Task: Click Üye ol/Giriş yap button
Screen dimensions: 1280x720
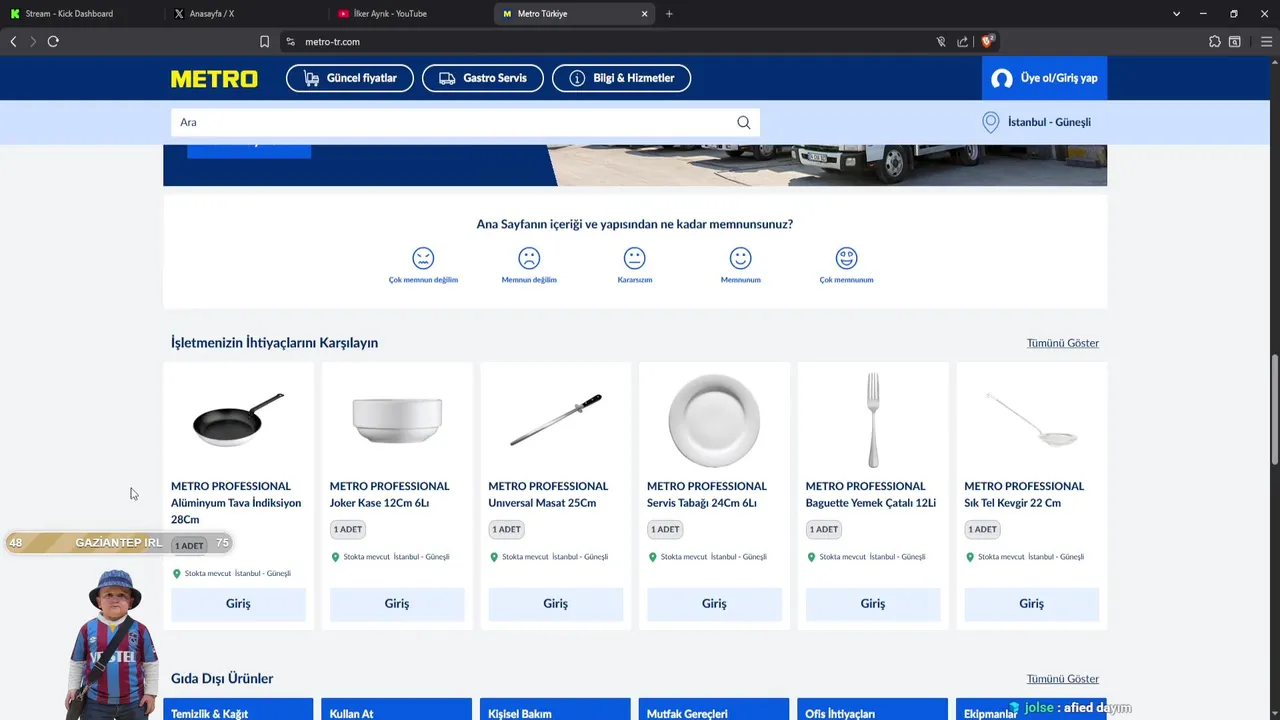Action: pos(1045,78)
